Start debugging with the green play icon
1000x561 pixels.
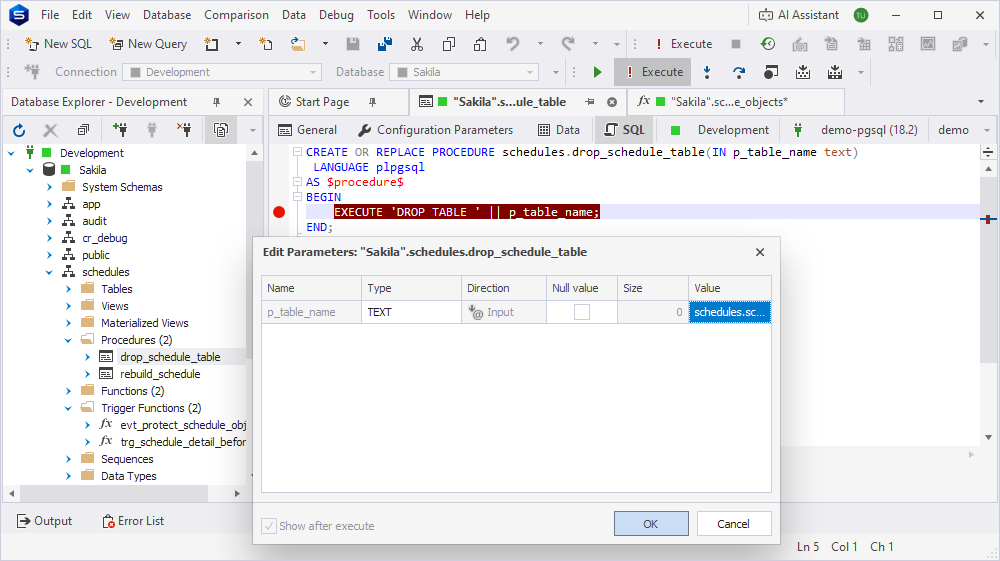pyautogui.click(x=598, y=72)
